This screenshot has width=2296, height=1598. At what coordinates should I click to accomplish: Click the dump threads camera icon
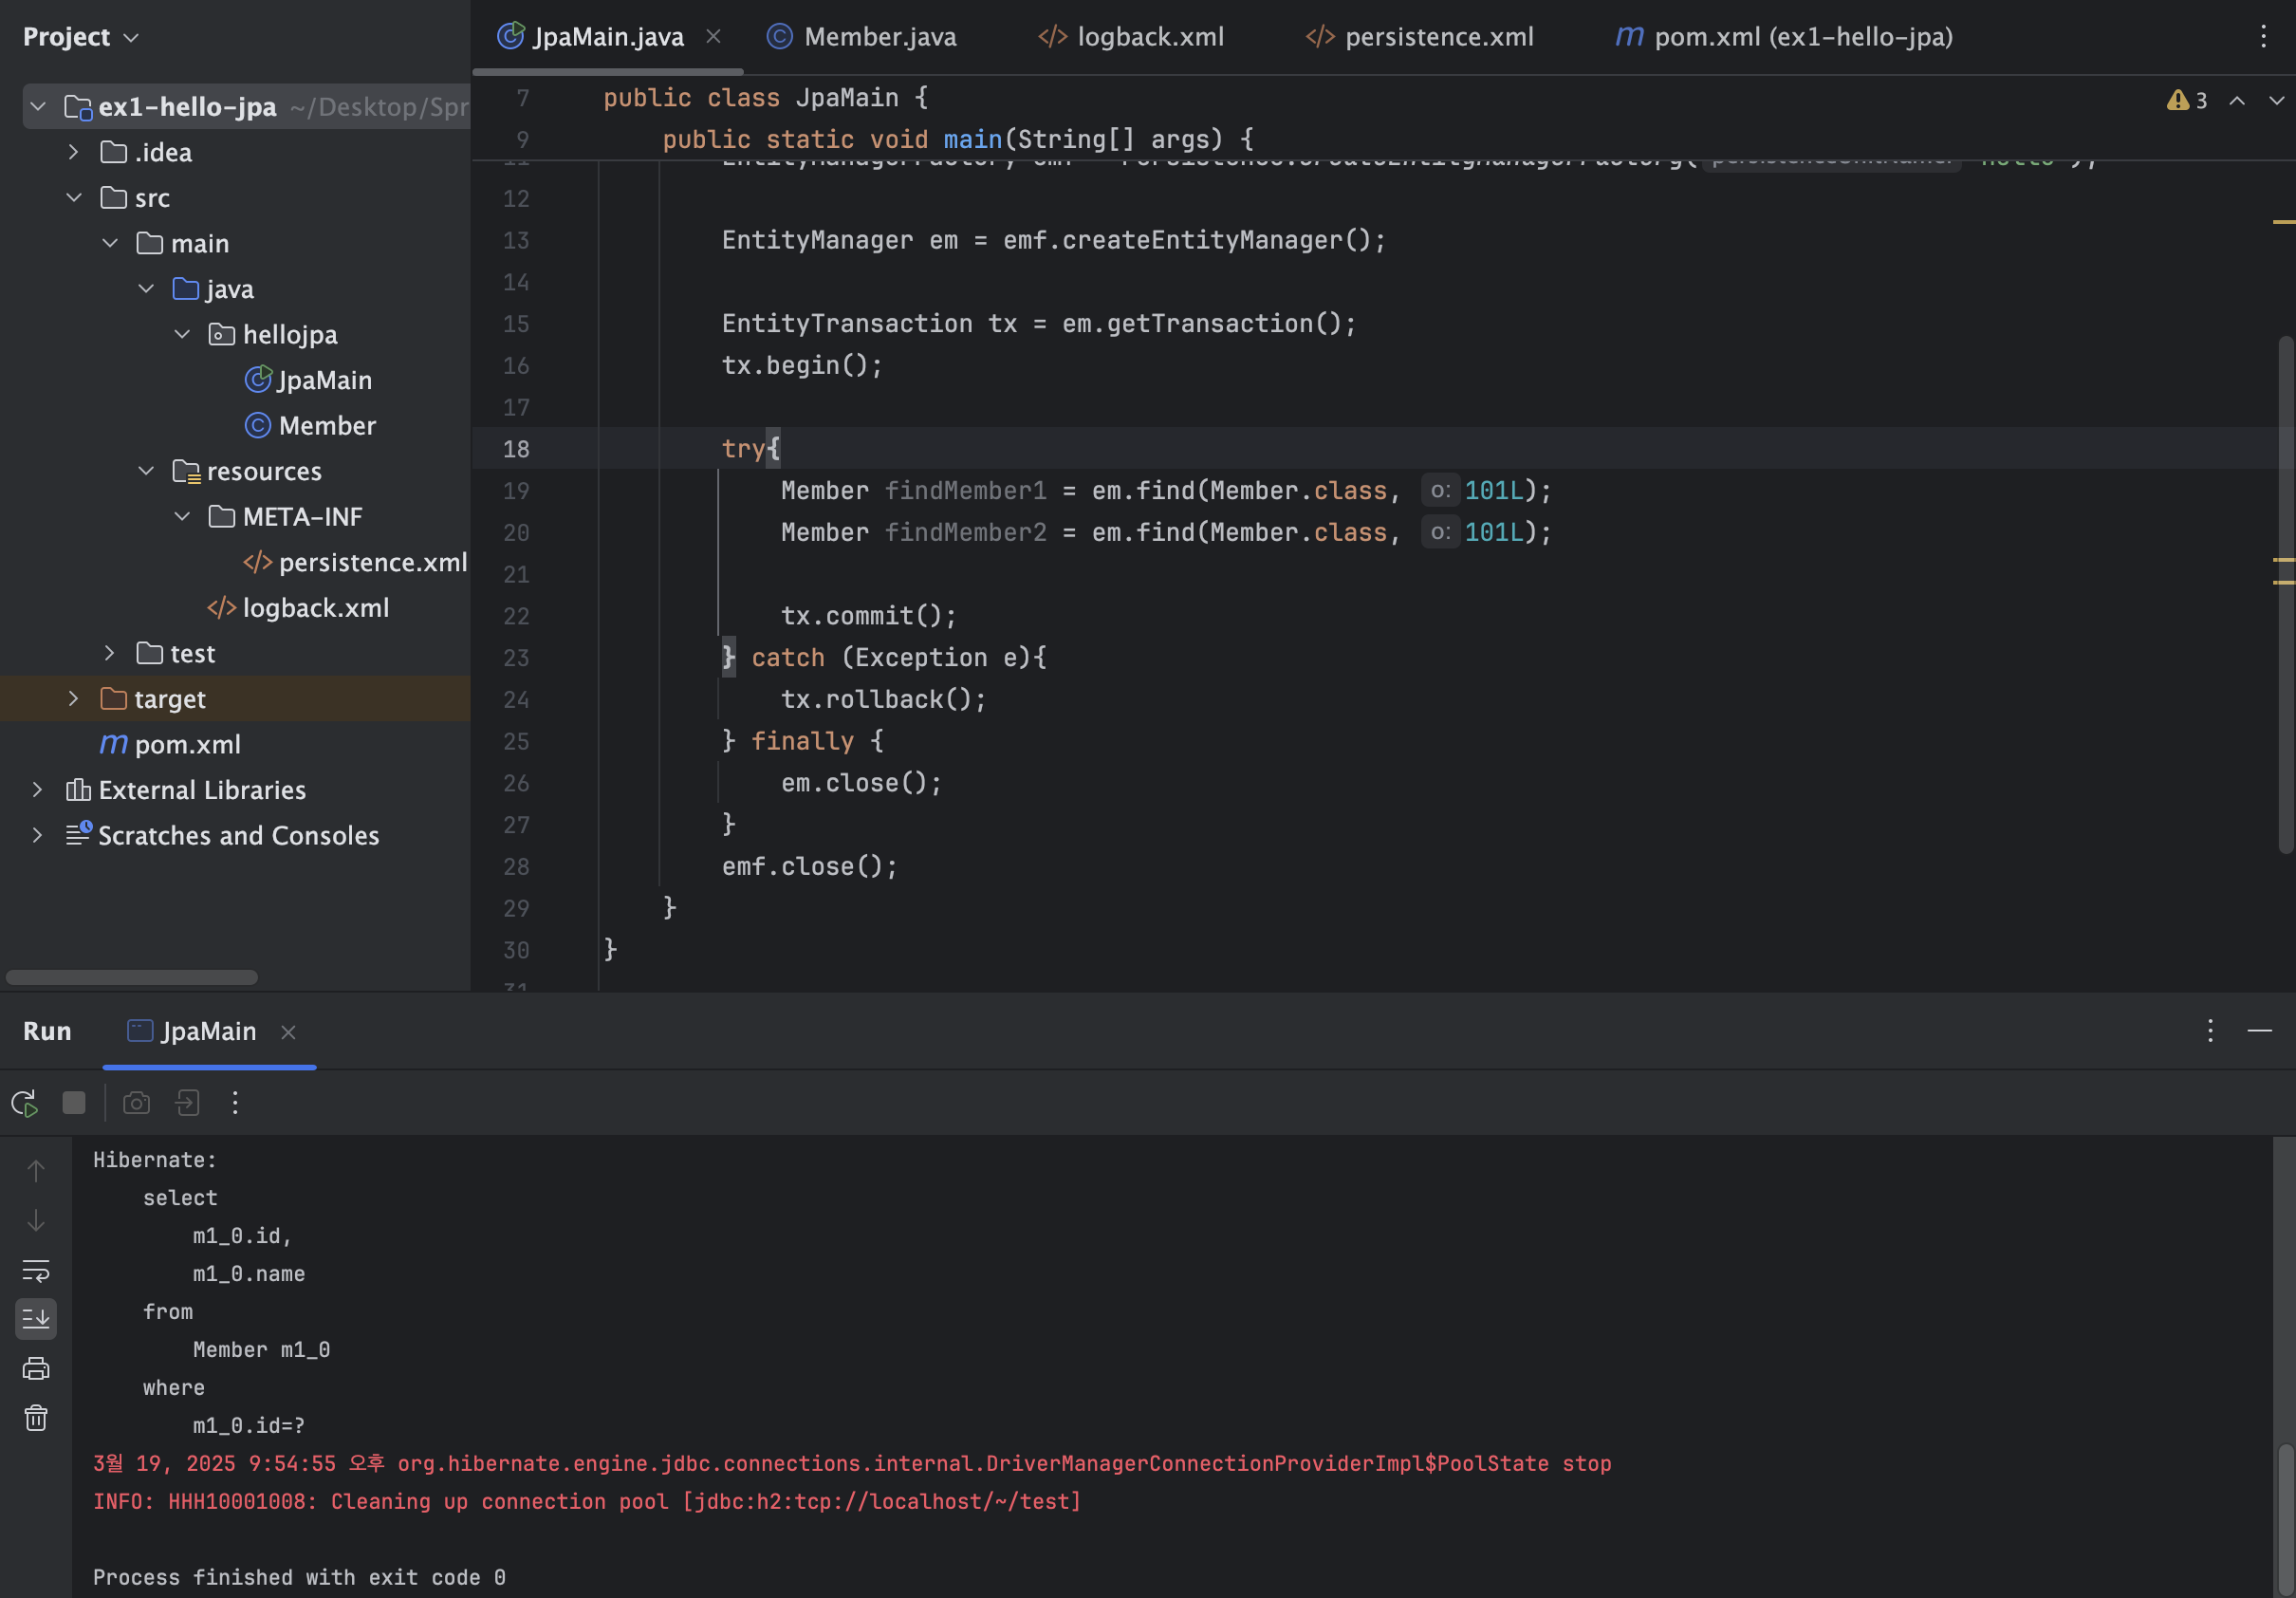(136, 1103)
